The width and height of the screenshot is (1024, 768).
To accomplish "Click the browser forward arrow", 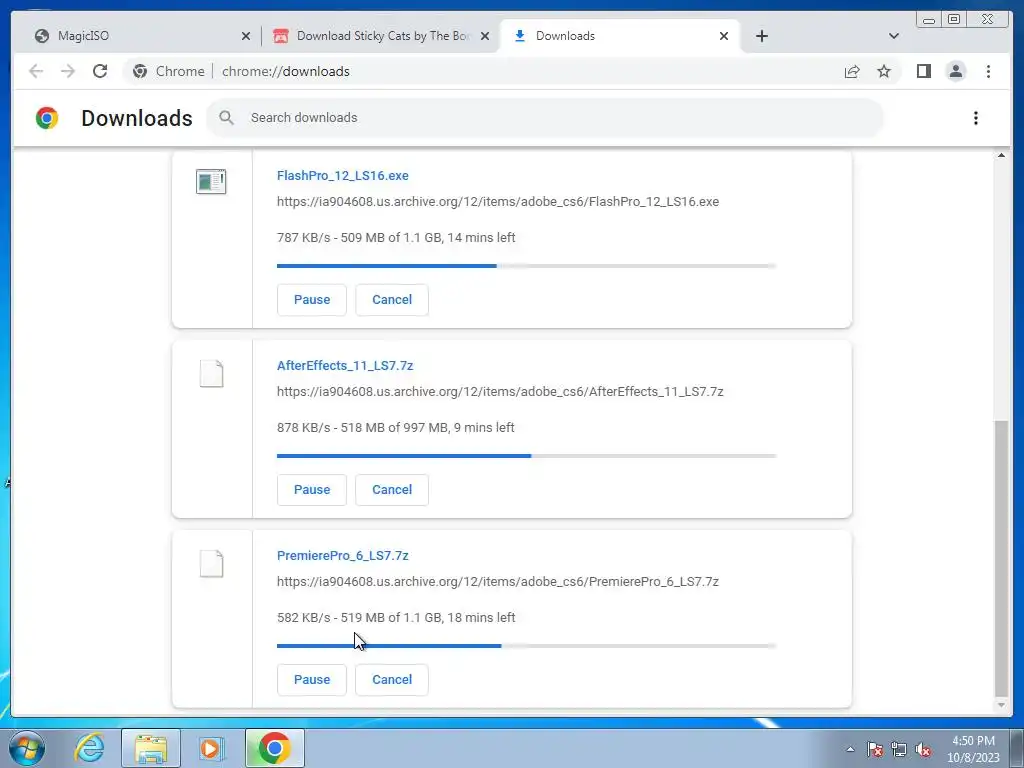I will pos(68,71).
